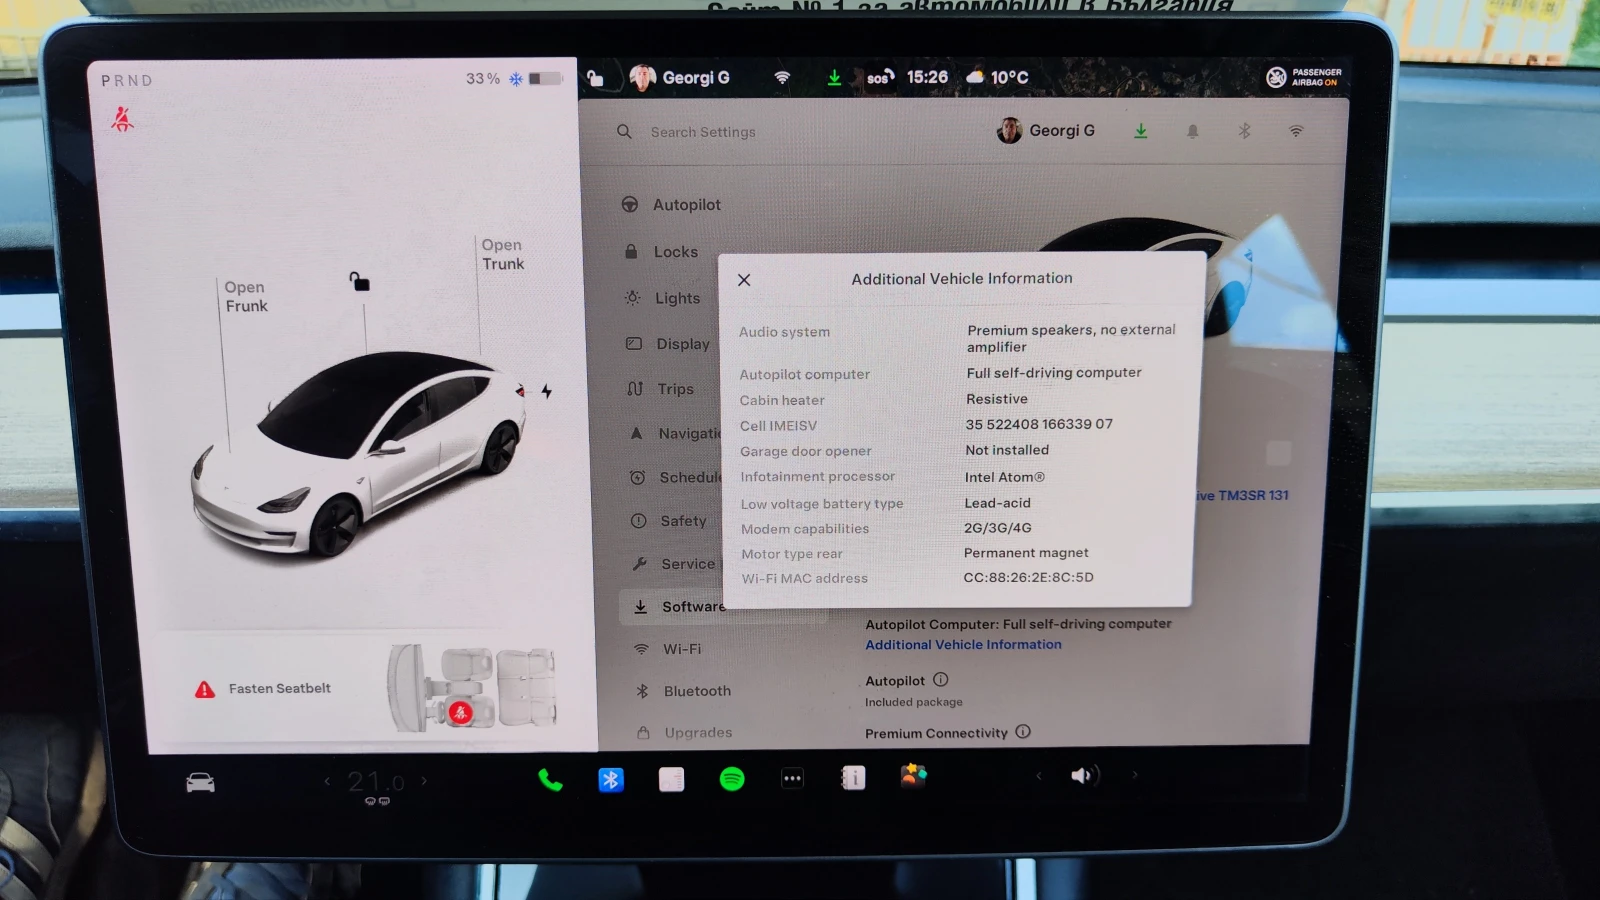Viewport: 1600px width, 900px height.
Task: Tap the 'Lead-acid' battery type value
Action: 997,503
